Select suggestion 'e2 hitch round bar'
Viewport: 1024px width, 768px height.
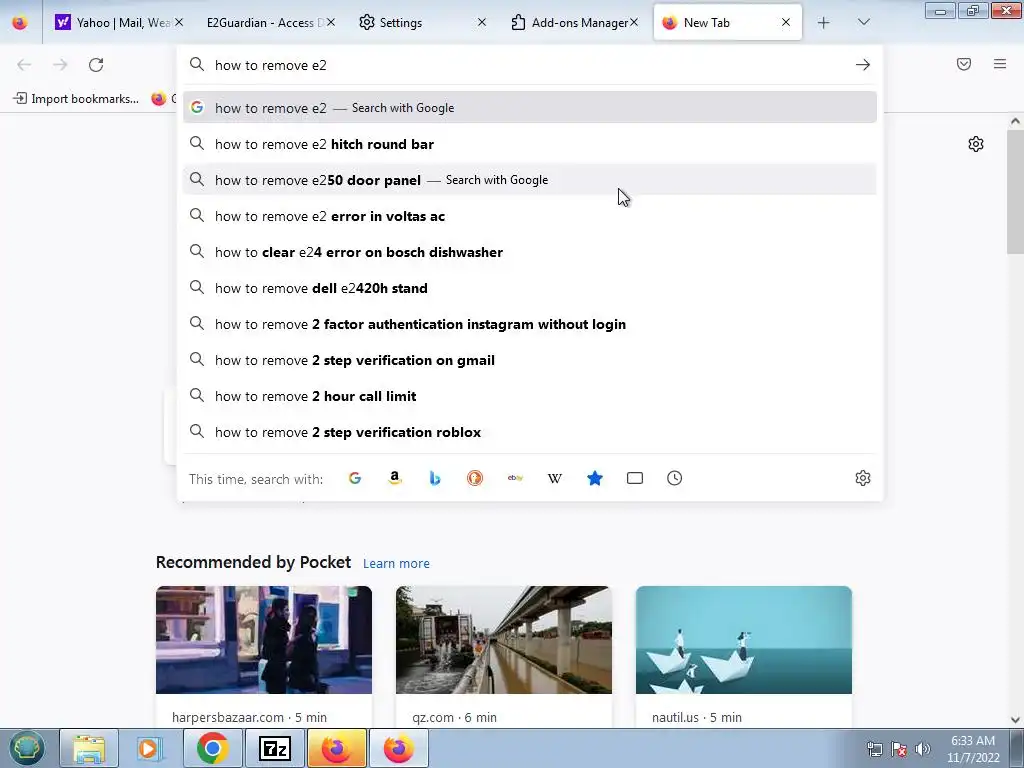[x=530, y=144]
